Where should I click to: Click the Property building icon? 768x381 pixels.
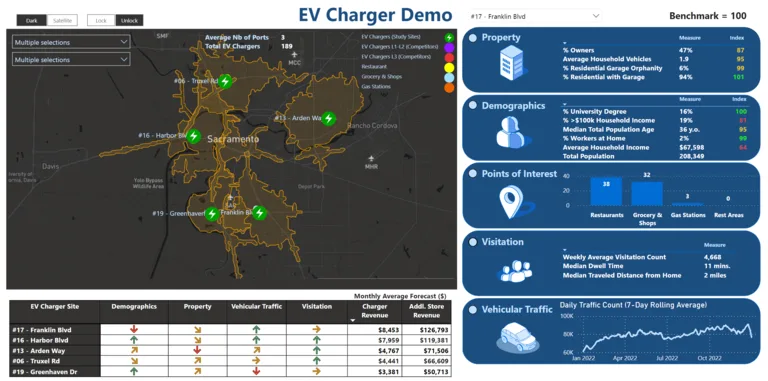pyautogui.click(x=511, y=63)
